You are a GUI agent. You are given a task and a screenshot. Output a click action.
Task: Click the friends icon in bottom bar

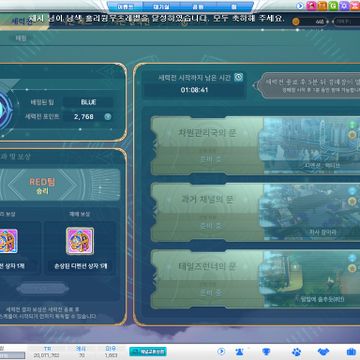click(239, 351)
